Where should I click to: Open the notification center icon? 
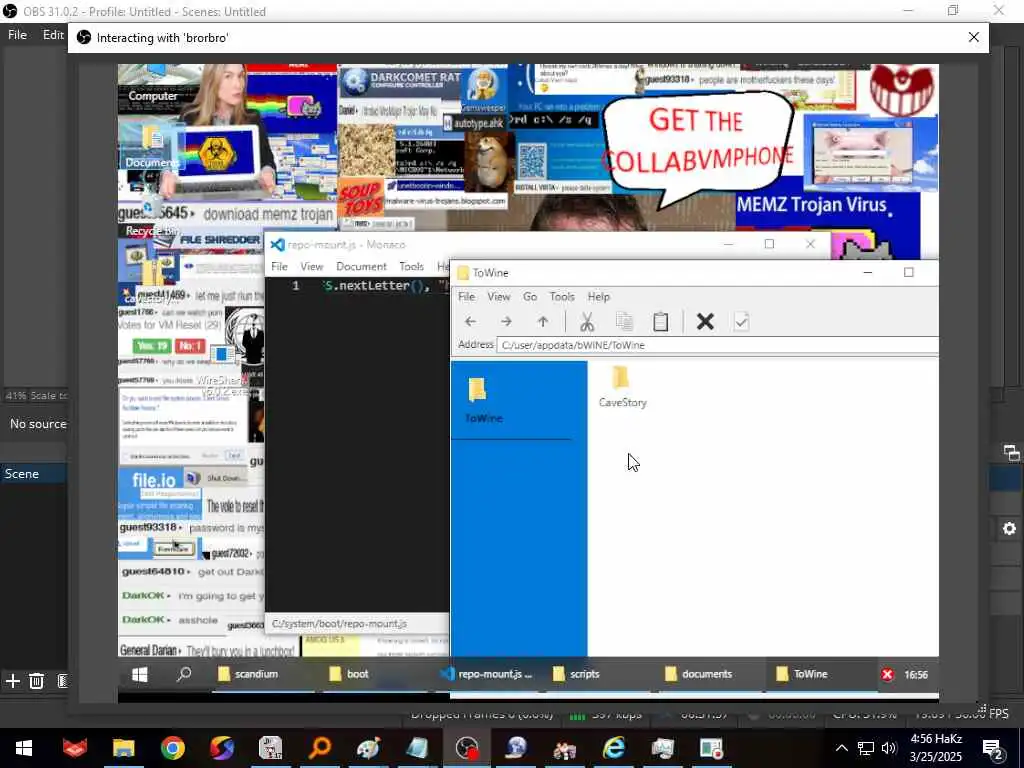992,749
